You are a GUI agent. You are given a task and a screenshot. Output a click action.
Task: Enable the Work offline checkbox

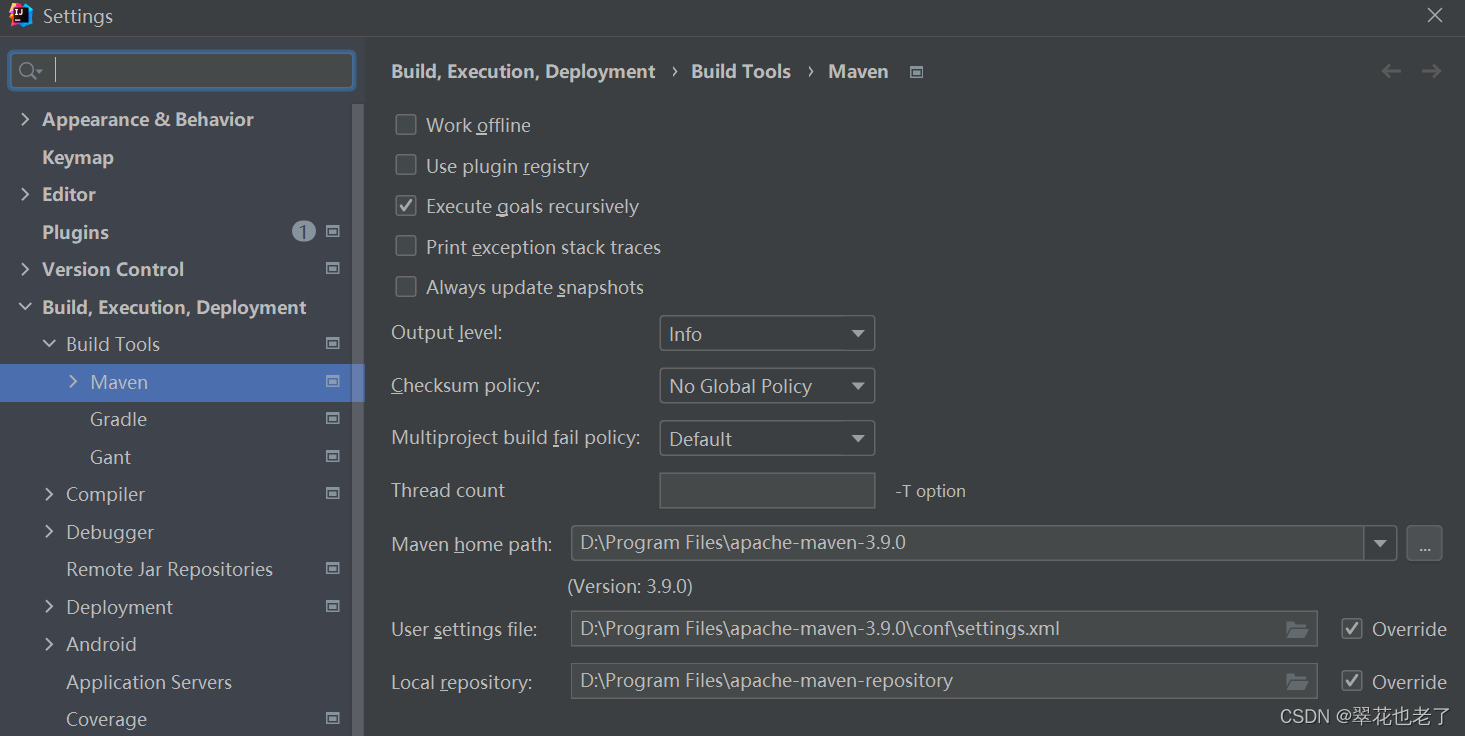coord(406,125)
